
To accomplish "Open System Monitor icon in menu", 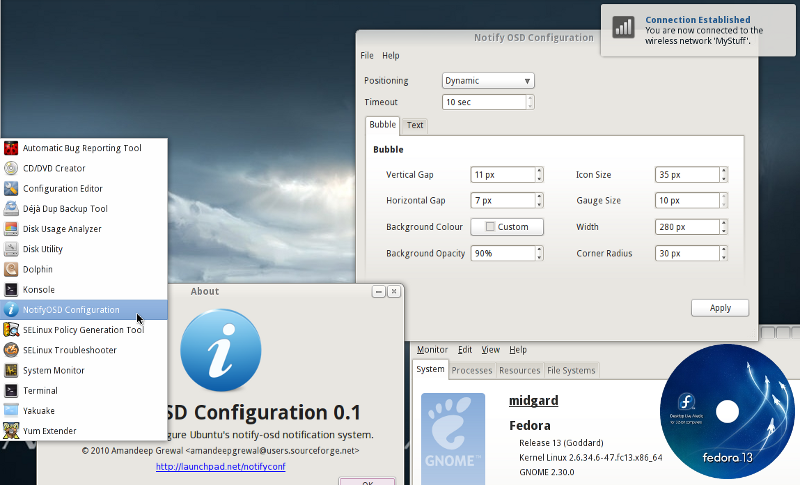I will click(x=11, y=370).
